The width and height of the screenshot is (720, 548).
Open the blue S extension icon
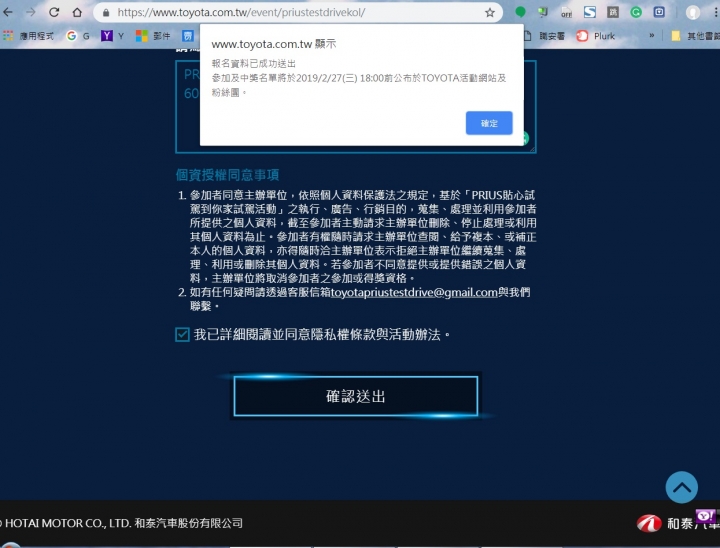[x=590, y=12]
